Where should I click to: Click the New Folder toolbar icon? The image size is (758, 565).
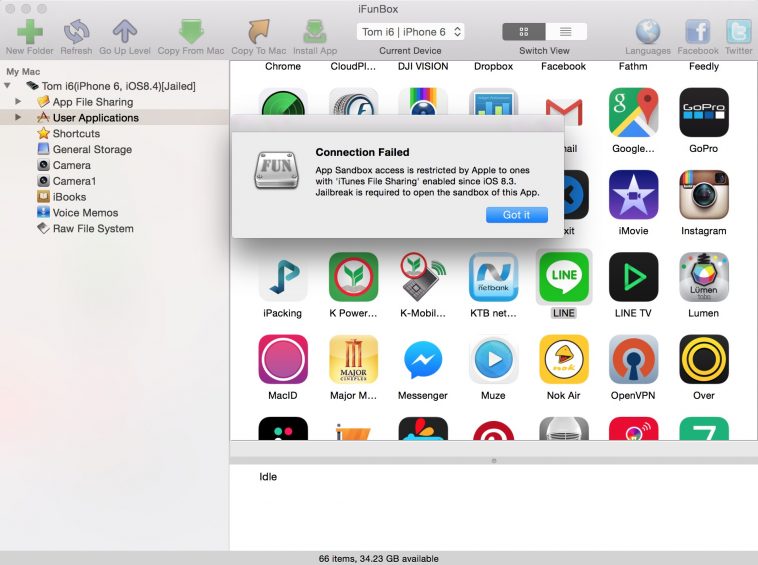[x=29, y=30]
